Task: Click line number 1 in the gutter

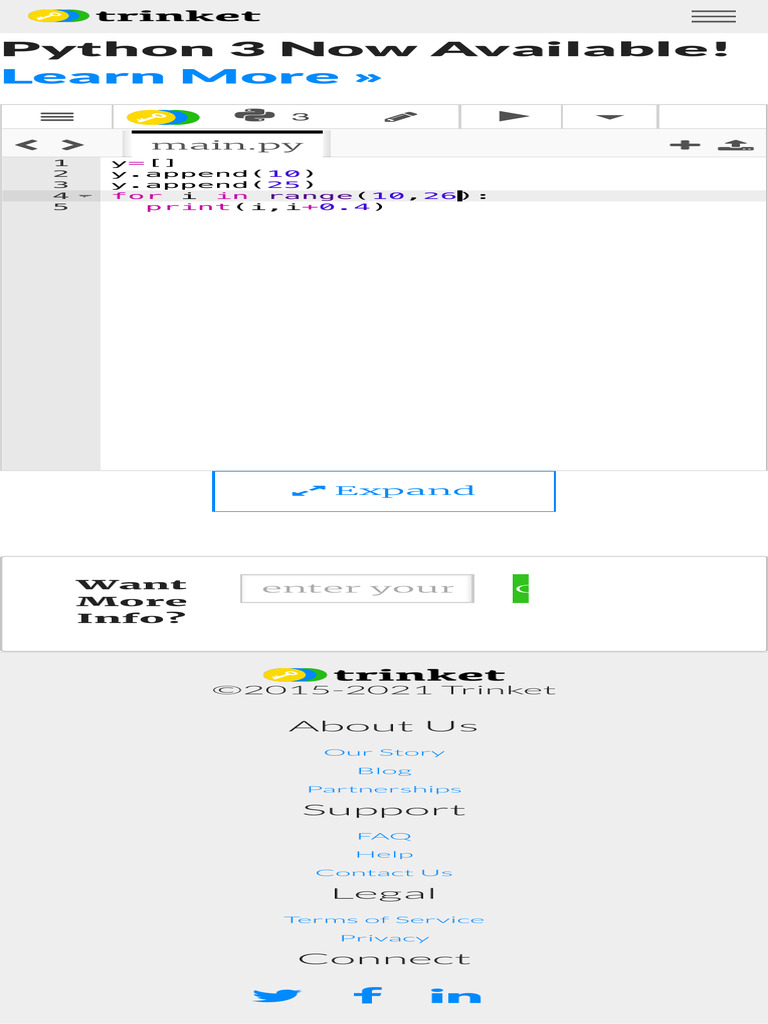Action: point(61,163)
